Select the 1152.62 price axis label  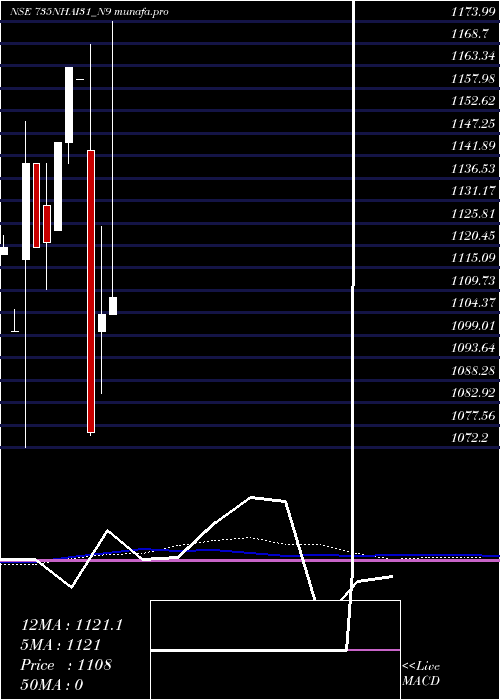click(x=473, y=101)
